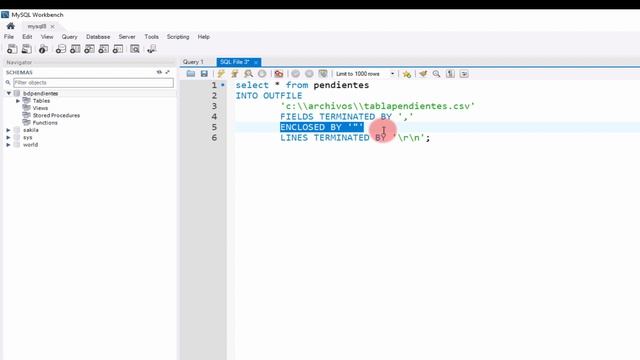Reconnect to DBMS icon
Viewport: 640px width, 360px height.
151,49
